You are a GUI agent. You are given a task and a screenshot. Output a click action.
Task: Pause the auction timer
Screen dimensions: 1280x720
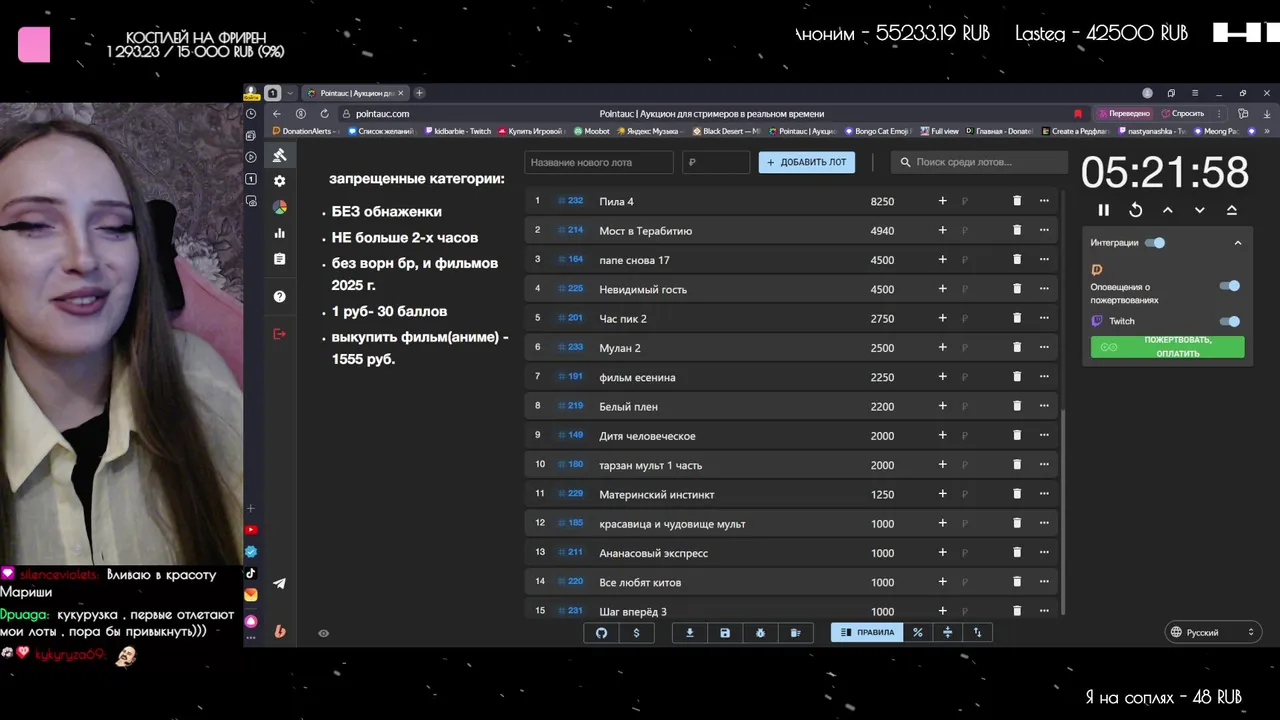[1104, 210]
